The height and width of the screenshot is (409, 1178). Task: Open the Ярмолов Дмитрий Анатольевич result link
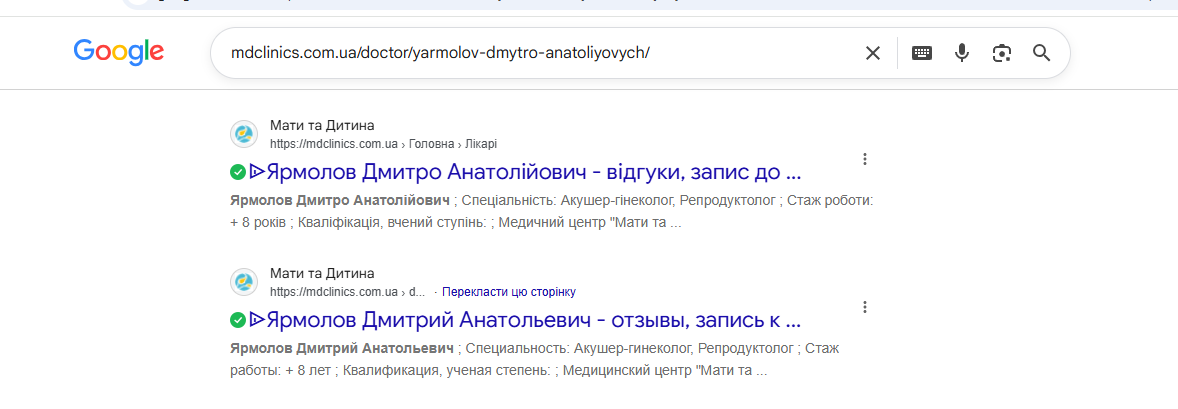pos(525,320)
